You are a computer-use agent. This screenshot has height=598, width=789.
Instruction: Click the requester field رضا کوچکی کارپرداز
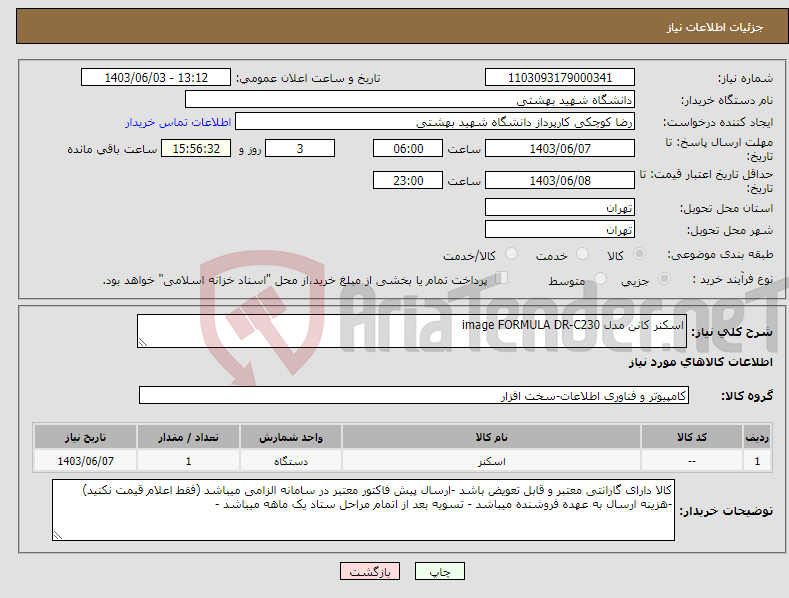pyautogui.click(x=435, y=122)
